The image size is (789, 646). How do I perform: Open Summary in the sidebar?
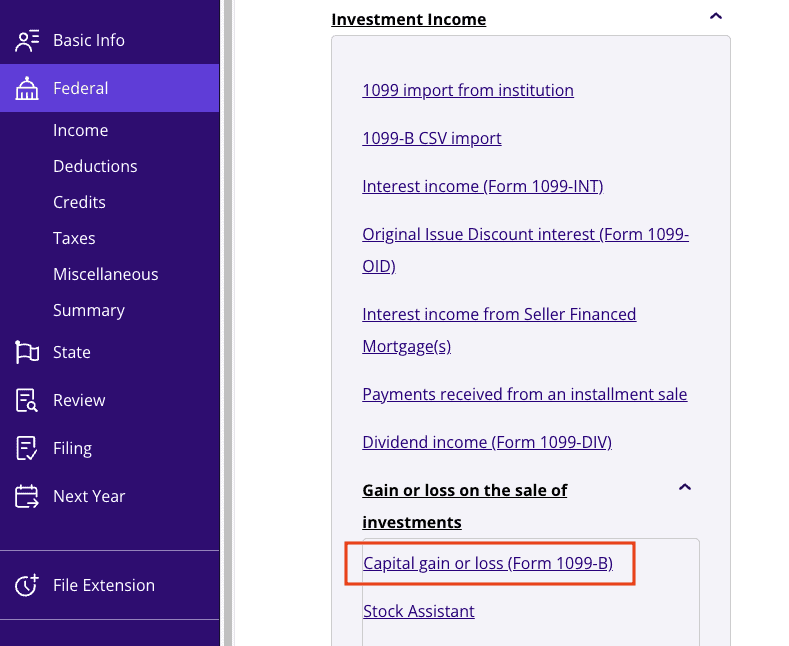(89, 310)
